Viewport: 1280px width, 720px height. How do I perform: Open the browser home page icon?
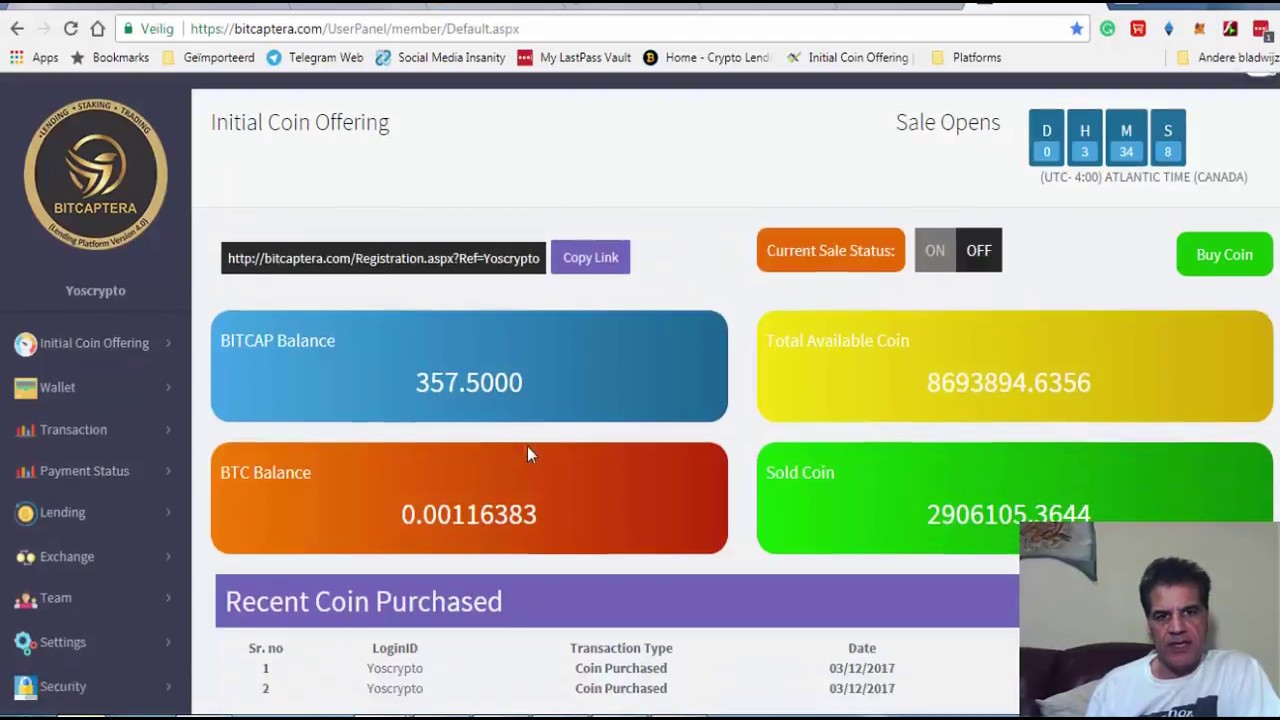[x=97, y=29]
